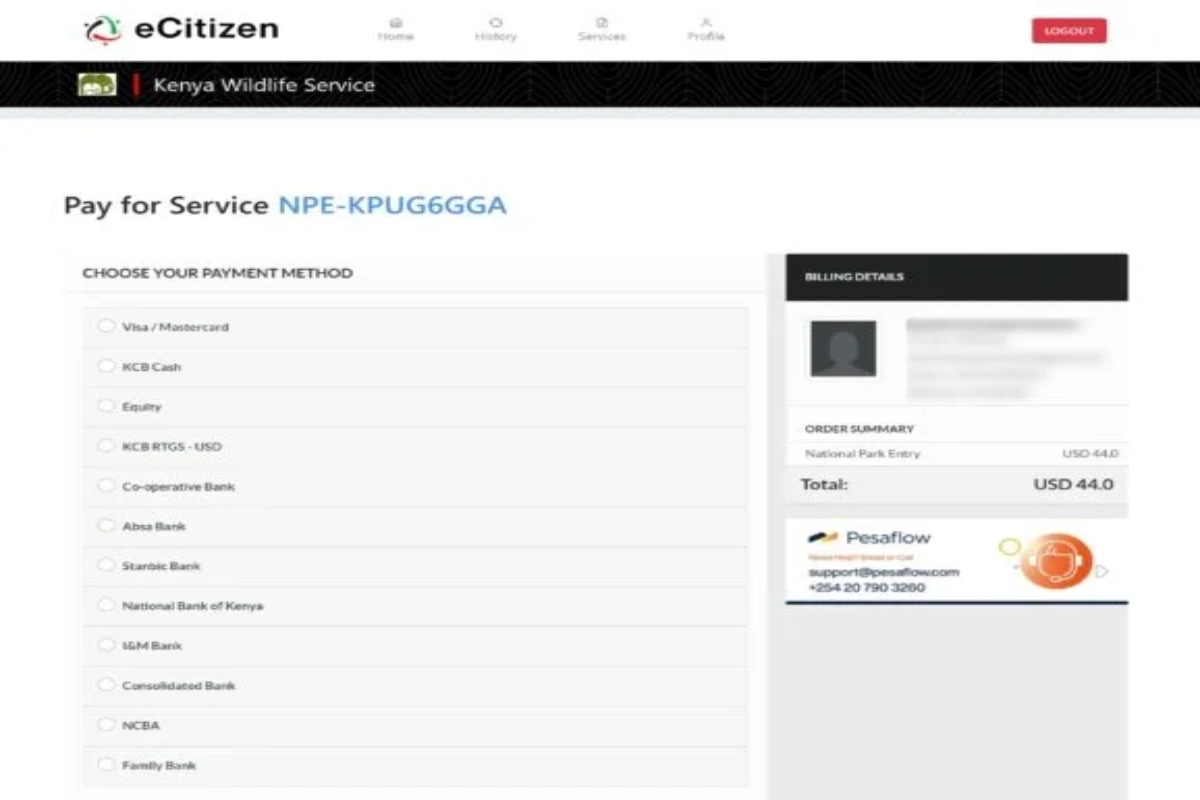Click the eCitizen logo
The height and width of the screenshot is (800, 1200).
[181, 29]
